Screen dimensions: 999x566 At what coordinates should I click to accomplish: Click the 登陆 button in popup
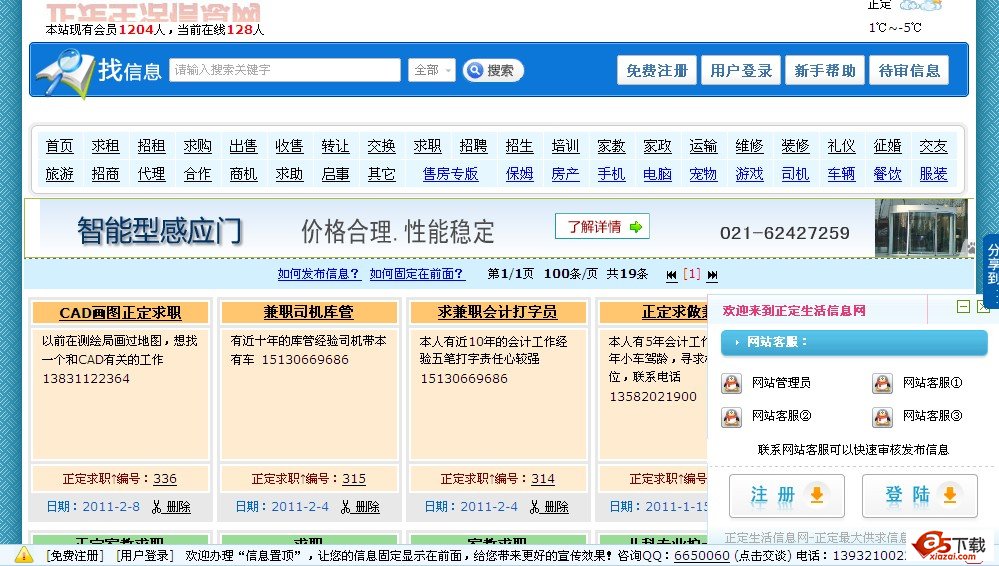tap(920, 495)
